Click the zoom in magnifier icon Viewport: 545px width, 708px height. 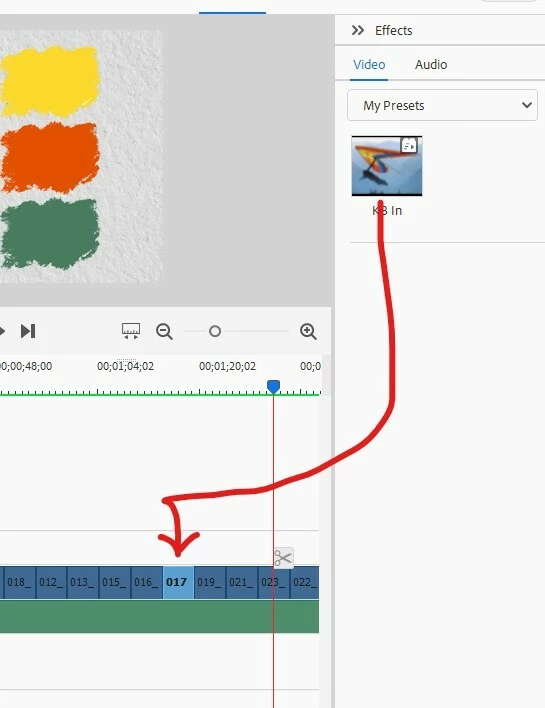(x=308, y=331)
